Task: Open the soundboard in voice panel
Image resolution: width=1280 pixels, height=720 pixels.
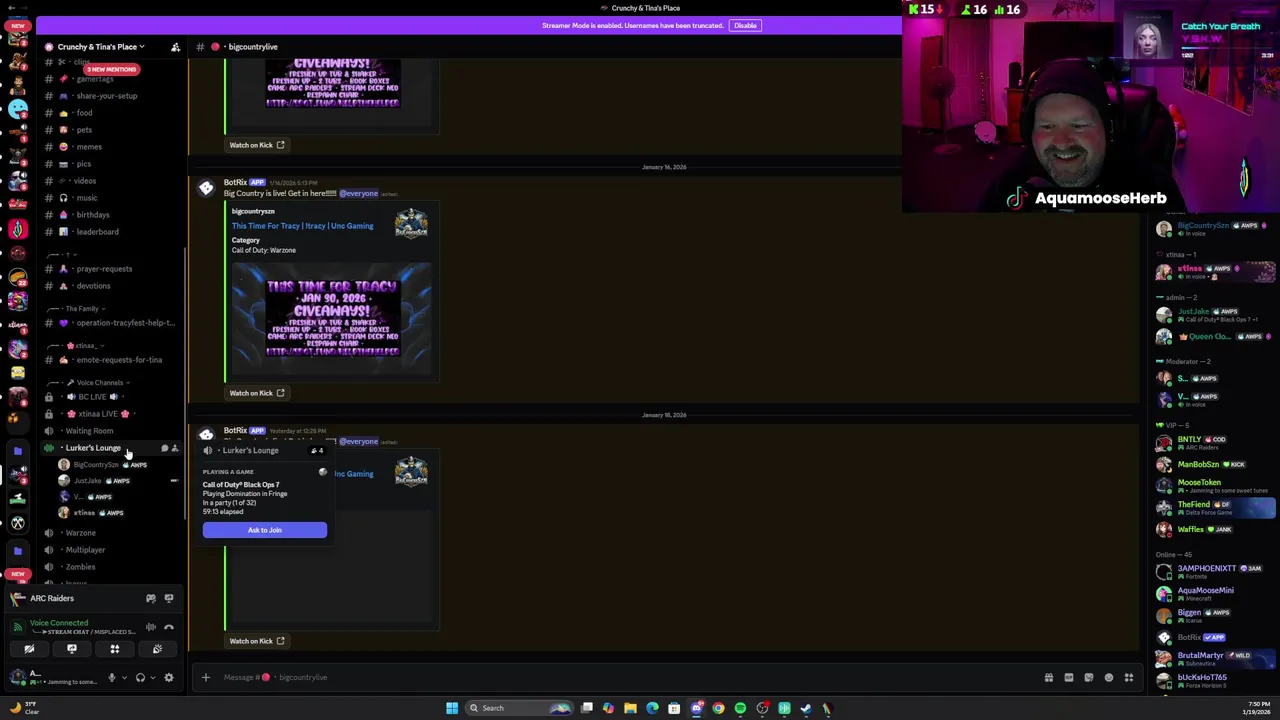Action: point(157,649)
